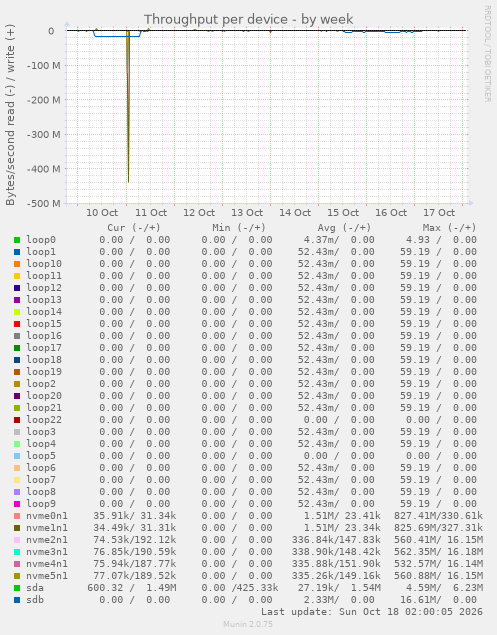The width and height of the screenshot is (497, 635).
Task: Click the '15 Oct' x-axis label
Action: [x=343, y=213]
